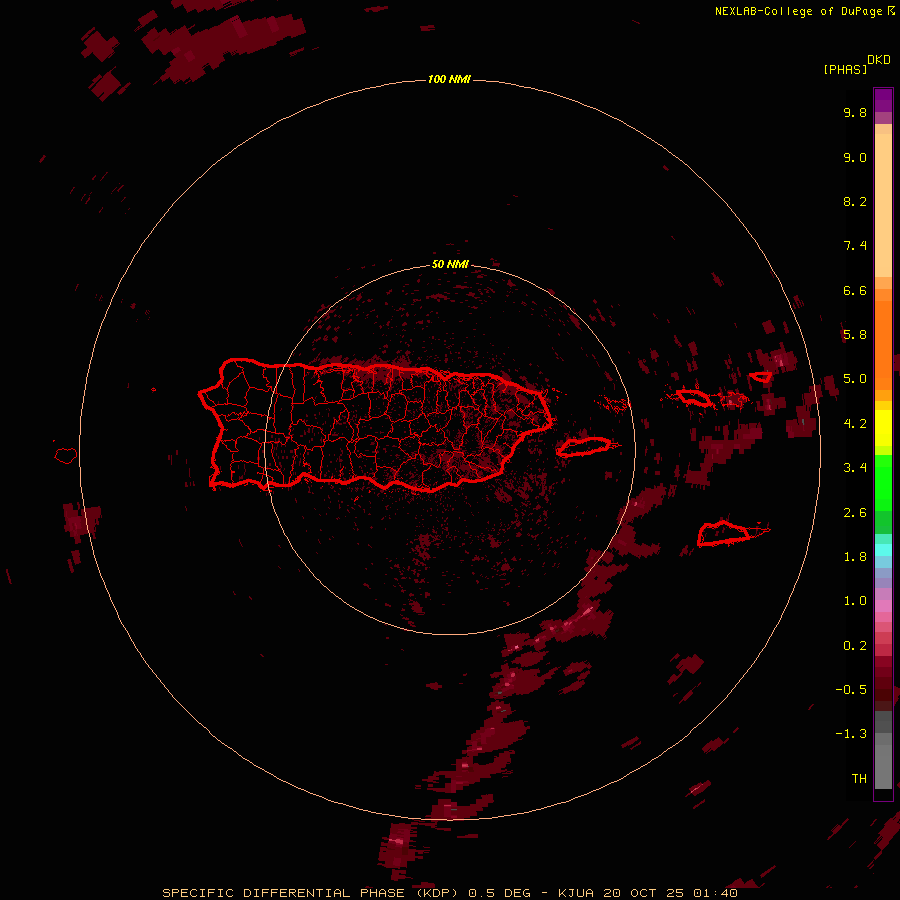The height and width of the screenshot is (900, 900).
Task: Click the 5.8 value on the color scale
Action: pyautogui.click(x=855, y=335)
